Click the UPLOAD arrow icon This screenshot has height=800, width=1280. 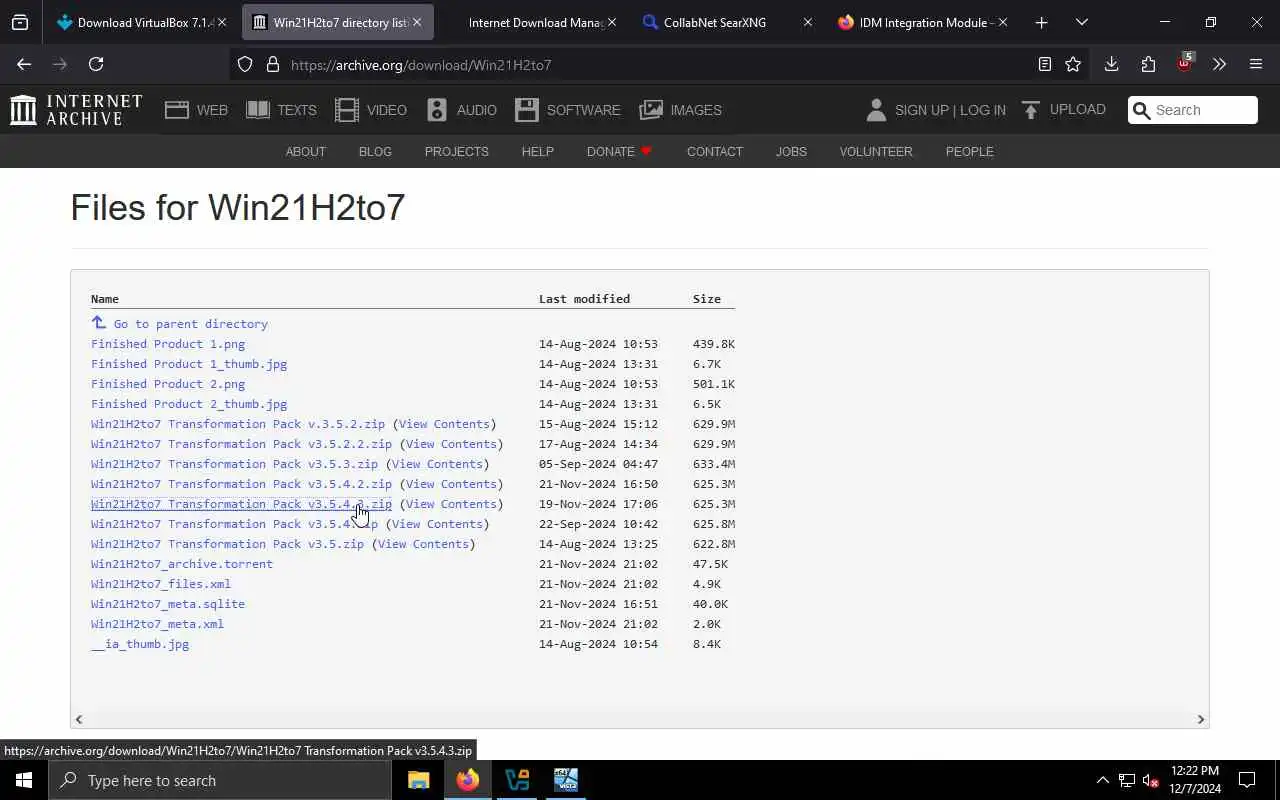pyautogui.click(x=1031, y=110)
